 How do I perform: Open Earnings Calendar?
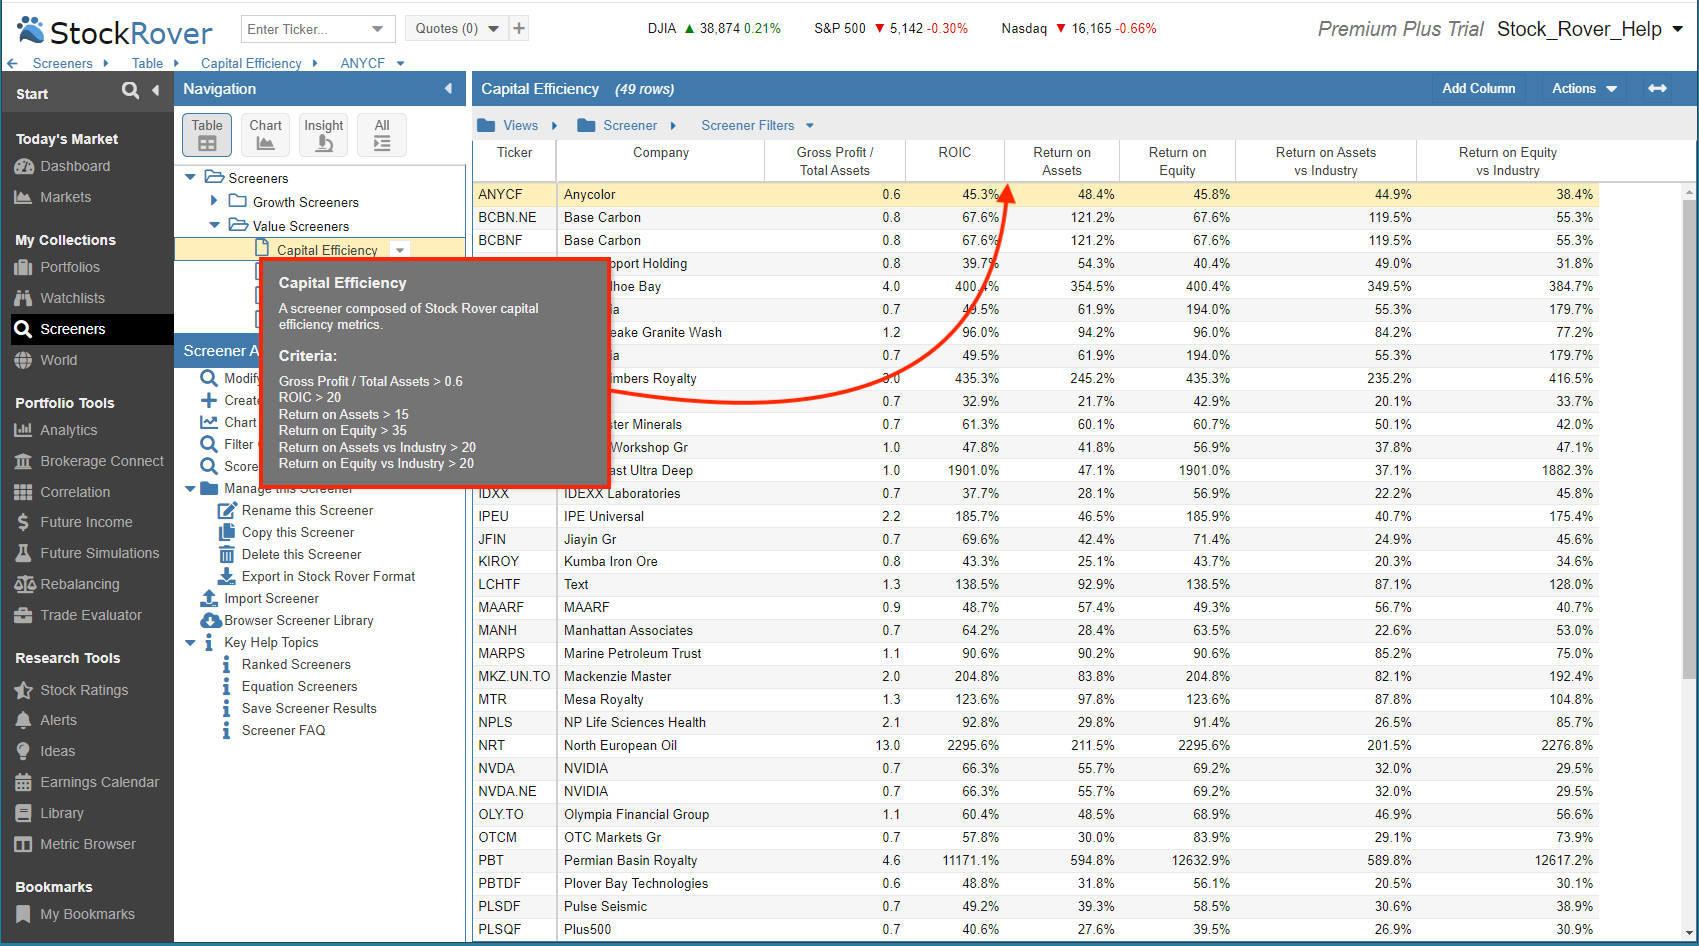[x=99, y=782]
